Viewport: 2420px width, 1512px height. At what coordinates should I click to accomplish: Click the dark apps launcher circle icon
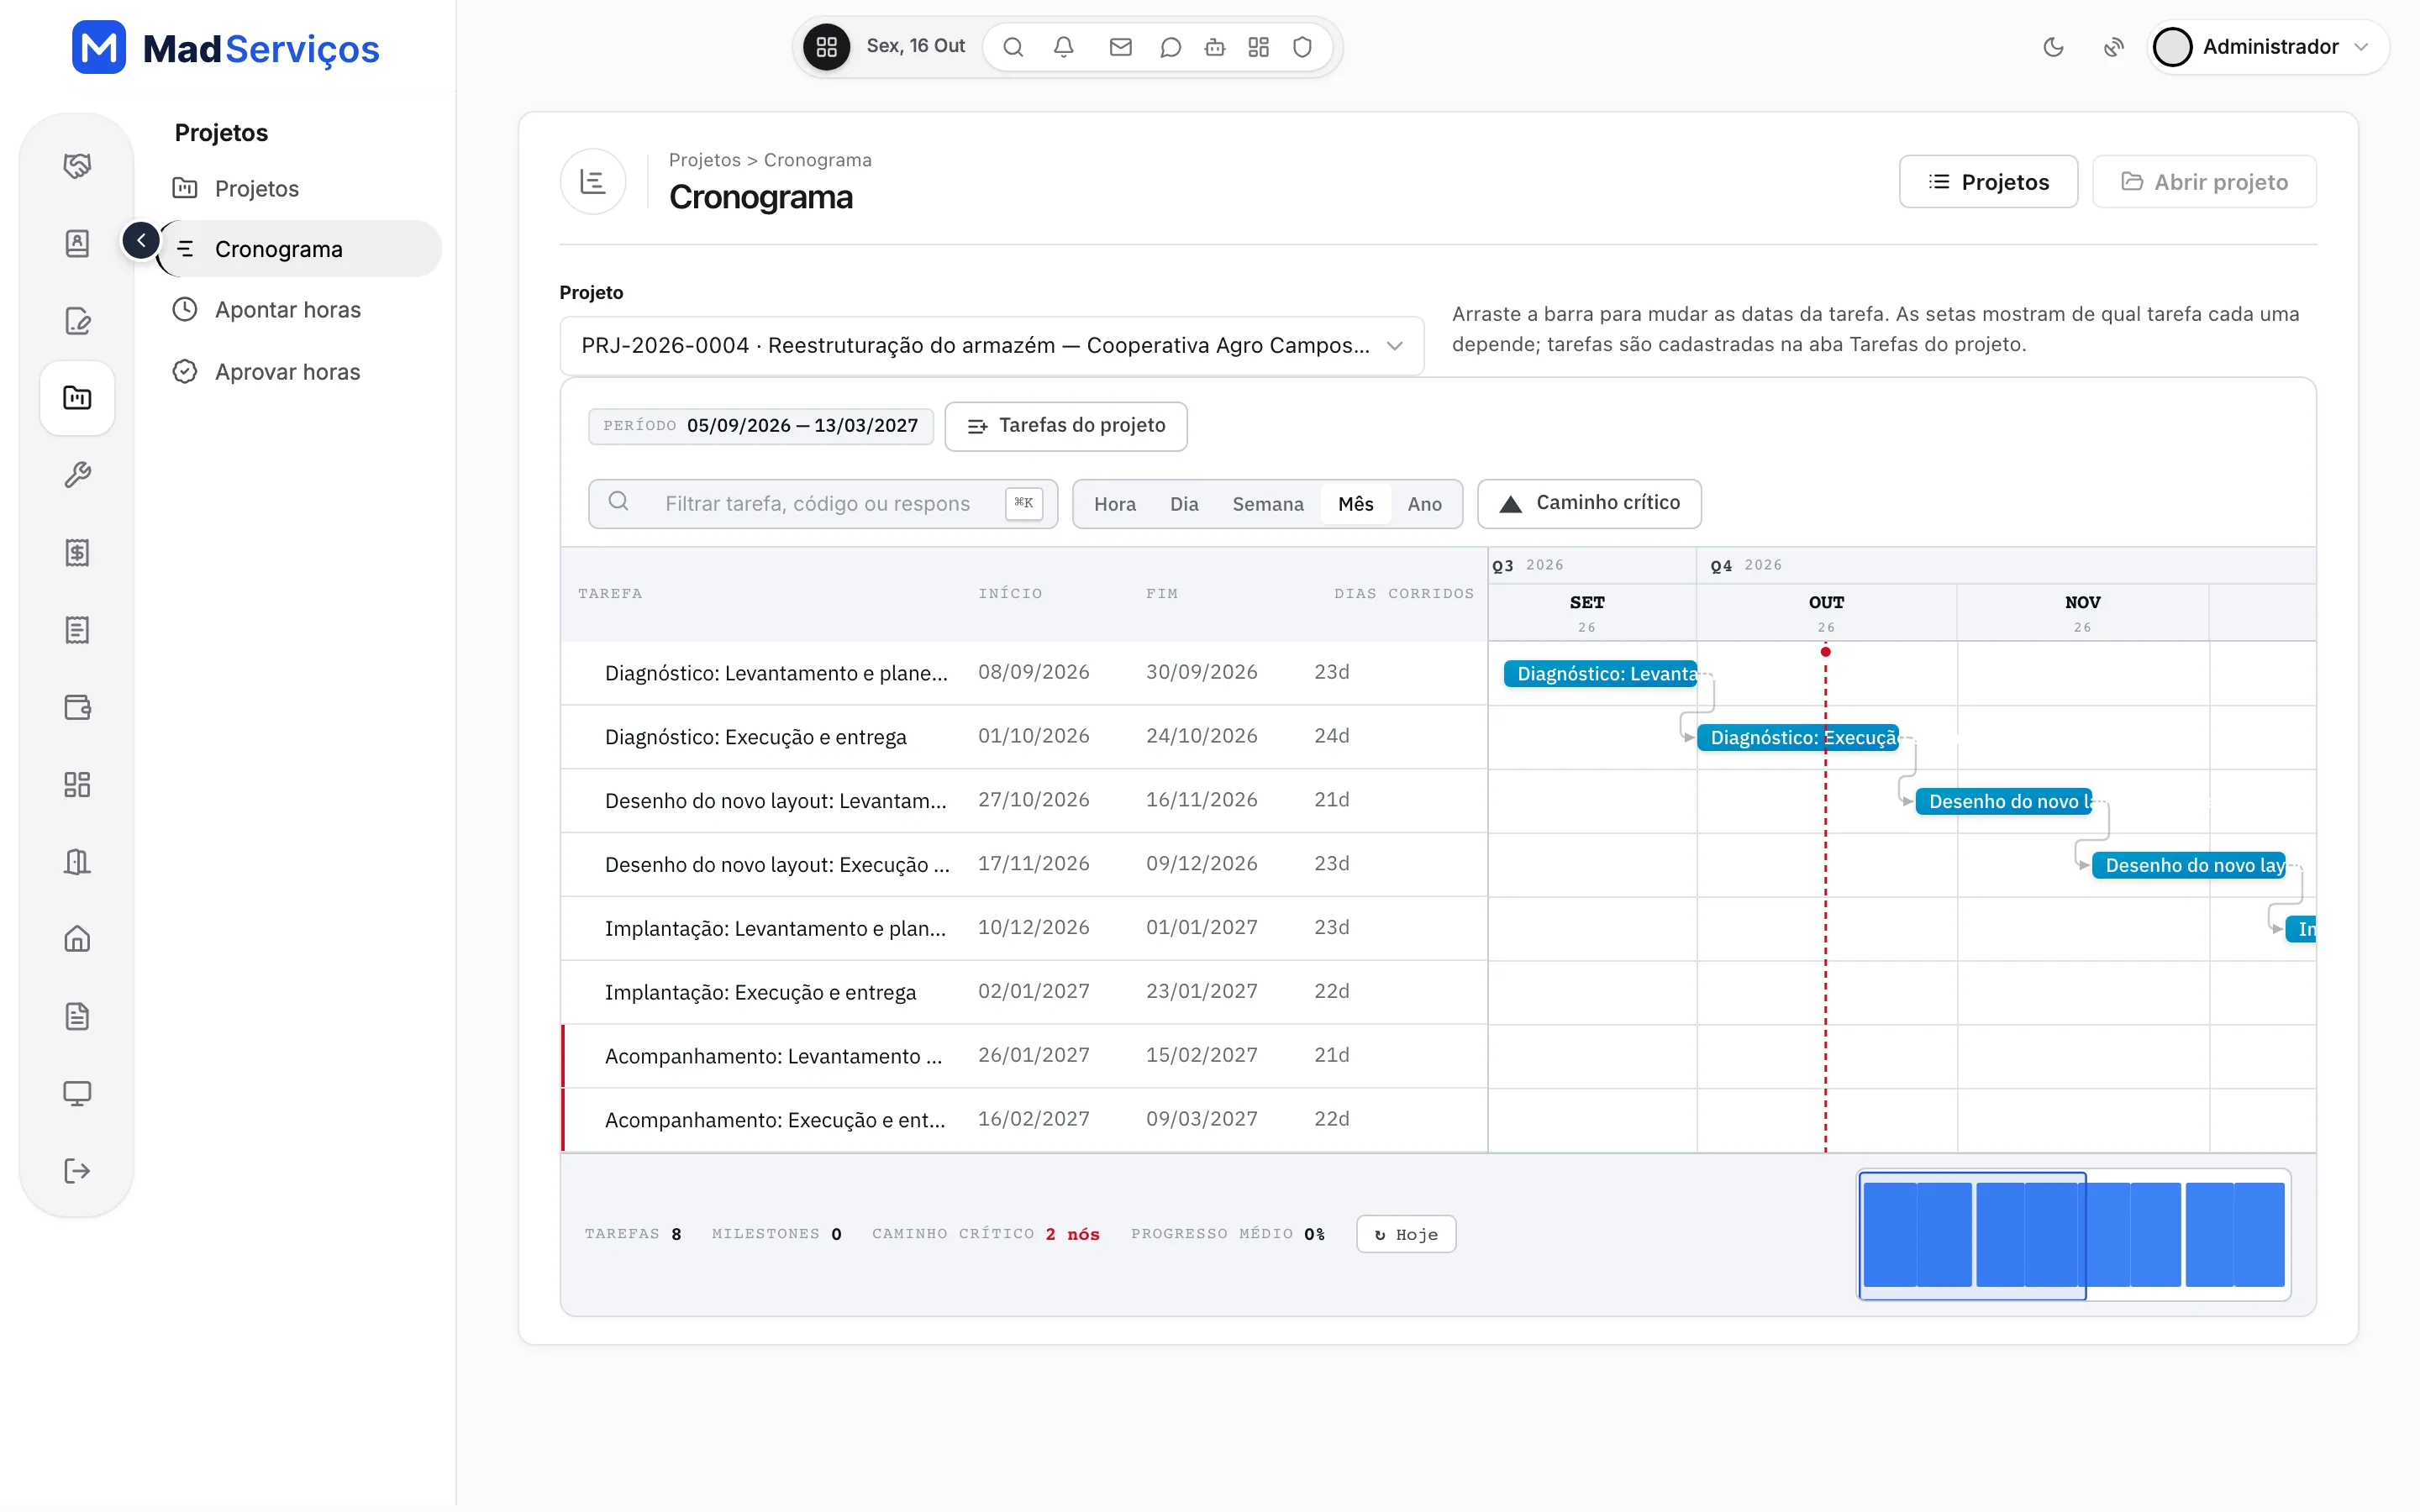[x=827, y=47]
